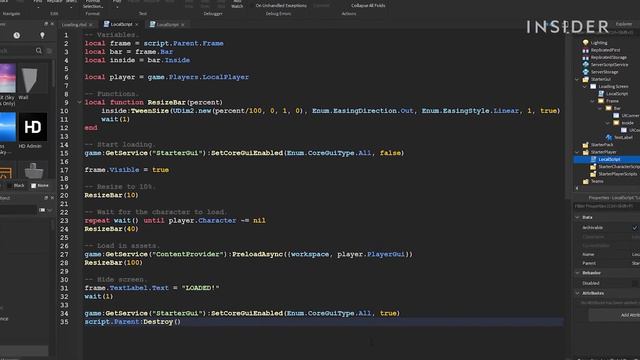Click the Inside frame icon in Explorer
Viewport: 640px width, 360px height.
tap(616, 123)
